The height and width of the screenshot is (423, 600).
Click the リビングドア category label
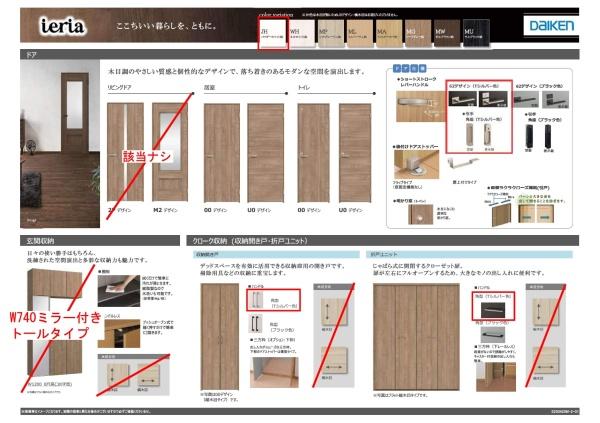click(x=119, y=87)
